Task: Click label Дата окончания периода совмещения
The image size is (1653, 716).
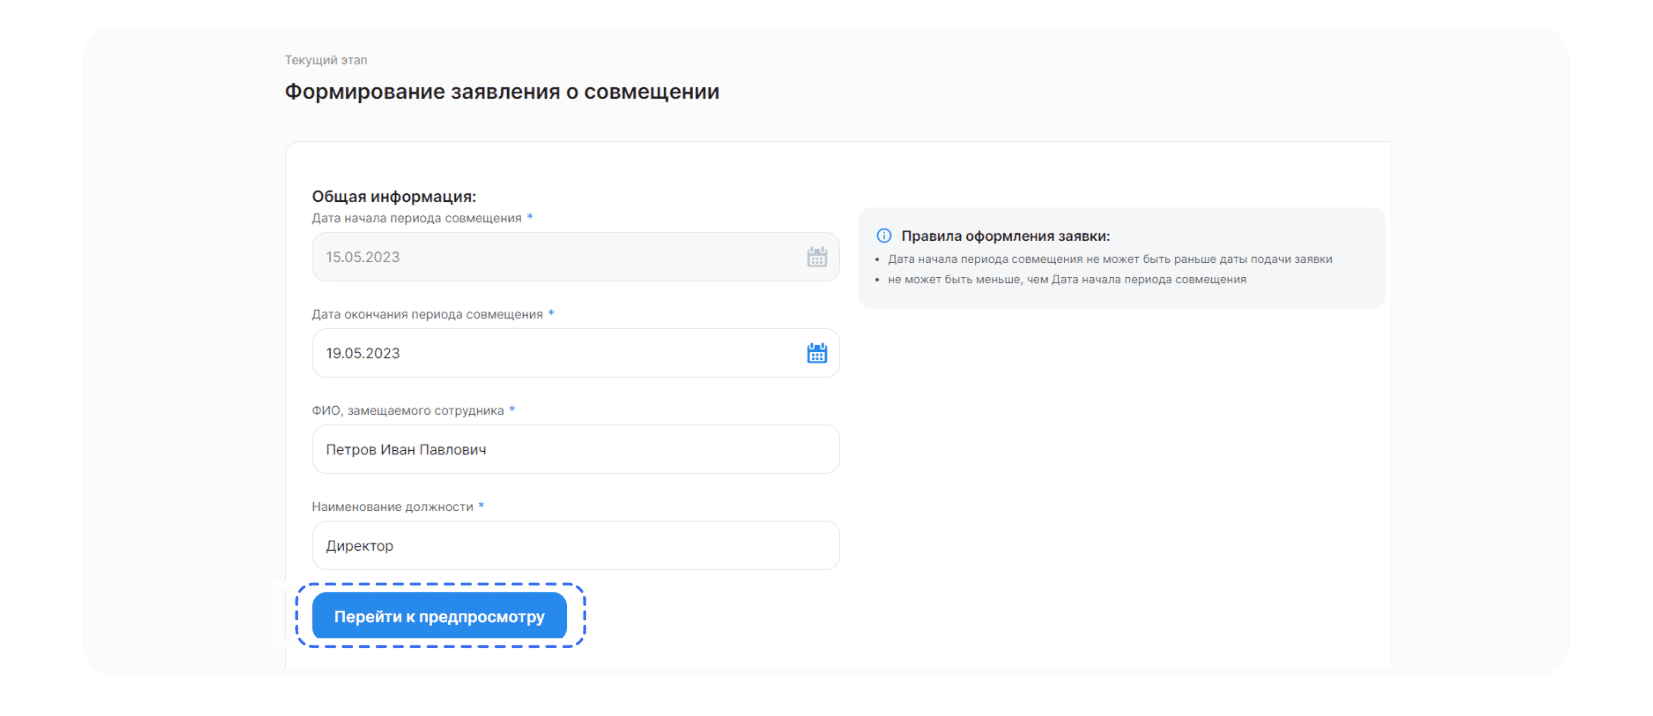Action: 427,314
